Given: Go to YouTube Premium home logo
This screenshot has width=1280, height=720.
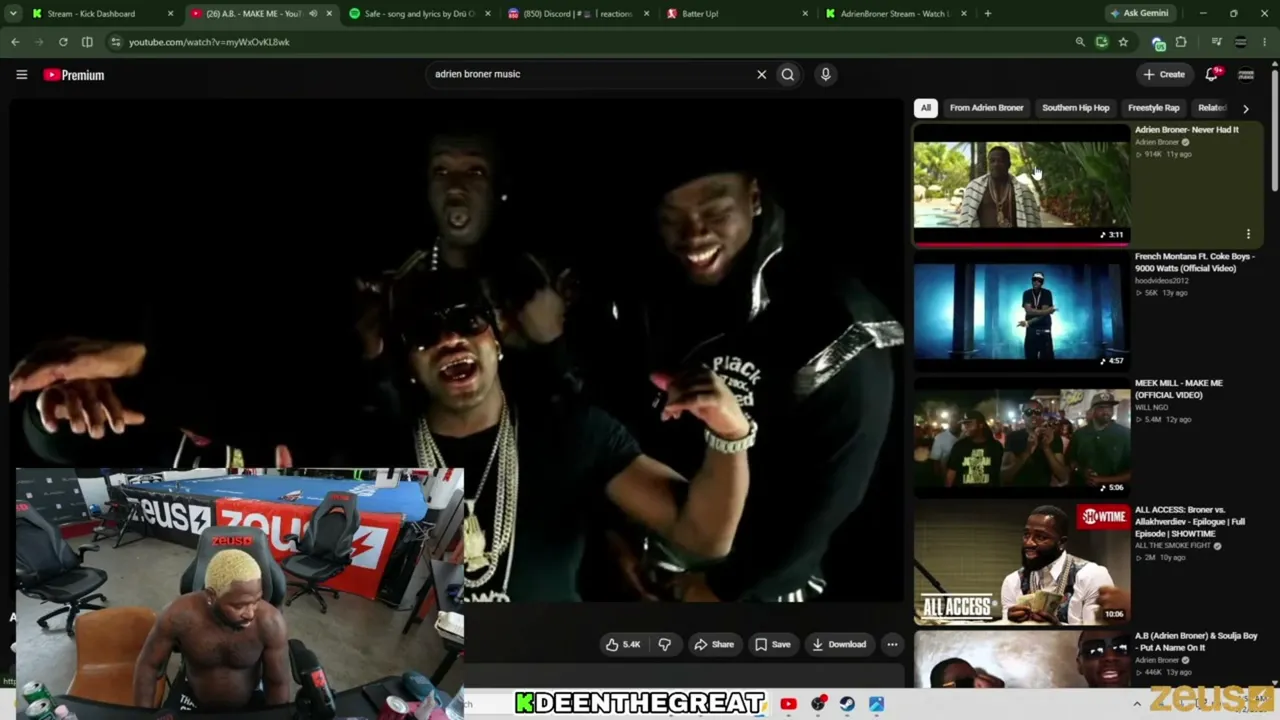Looking at the screenshot, I should point(74,75).
